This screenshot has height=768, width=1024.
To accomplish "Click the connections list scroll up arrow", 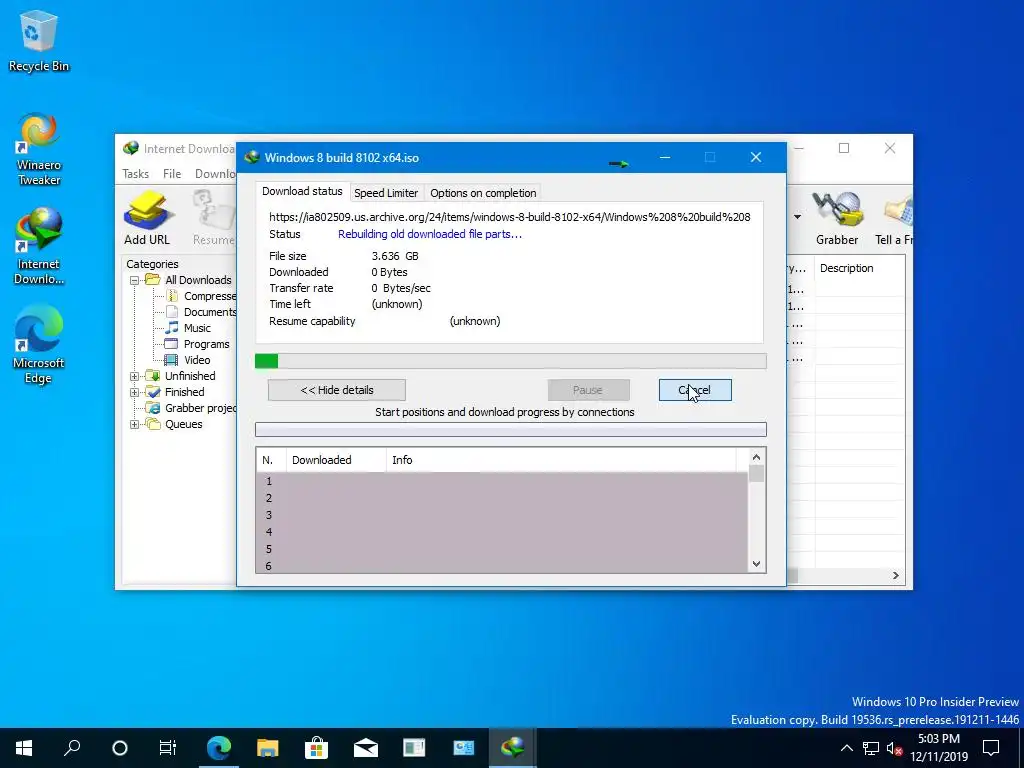I will (x=756, y=458).
